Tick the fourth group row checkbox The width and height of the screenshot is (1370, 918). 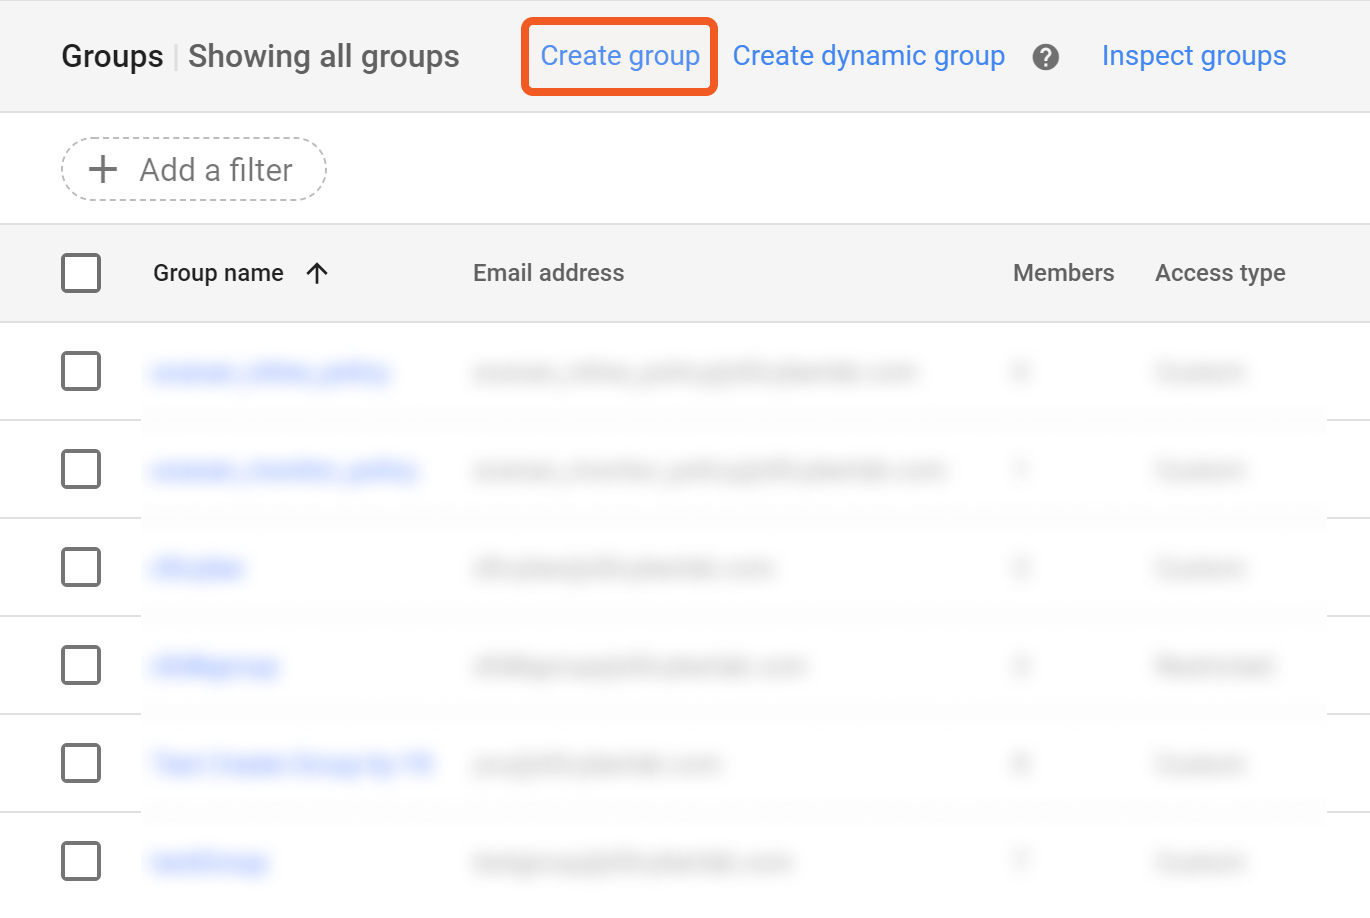point(81,665)
